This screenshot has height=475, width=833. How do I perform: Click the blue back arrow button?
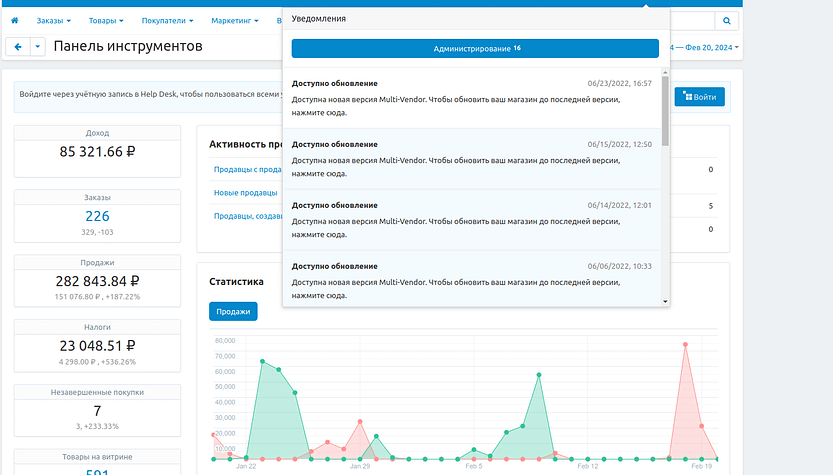tap(18, 47)
